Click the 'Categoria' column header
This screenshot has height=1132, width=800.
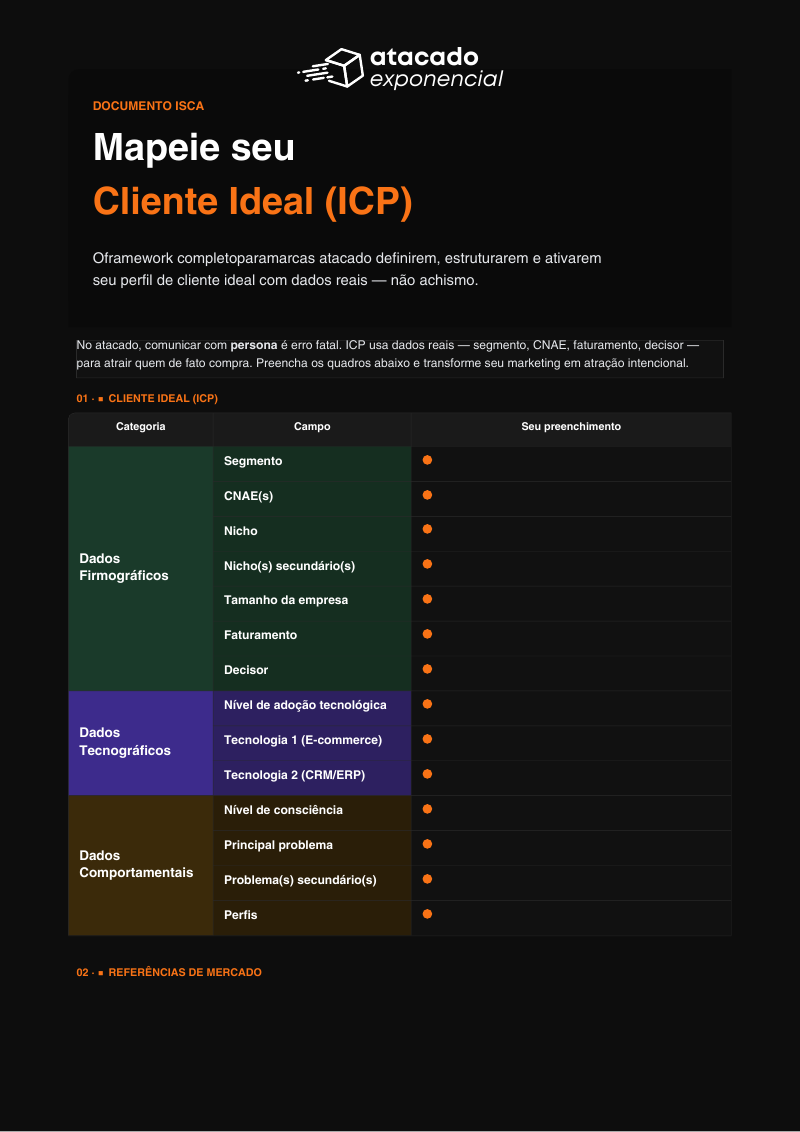pyautogui.click(x=141, y=427)
